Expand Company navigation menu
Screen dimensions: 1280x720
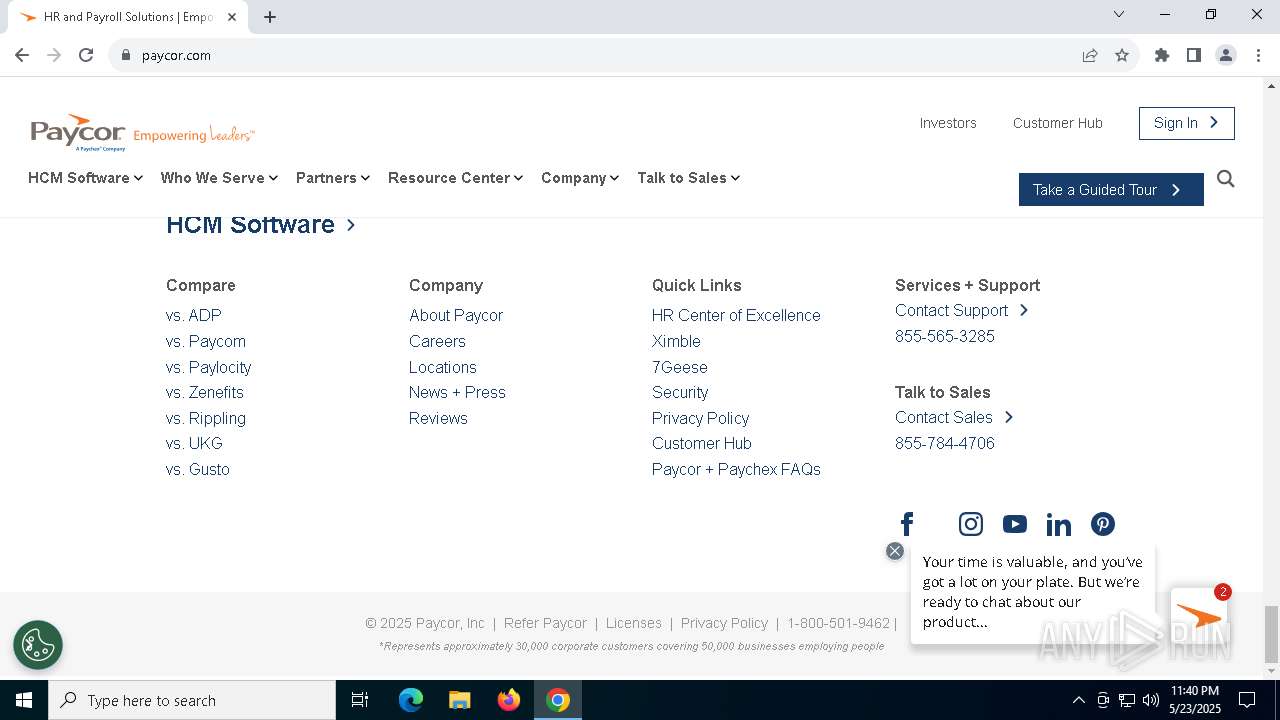(x=580, y=178)
